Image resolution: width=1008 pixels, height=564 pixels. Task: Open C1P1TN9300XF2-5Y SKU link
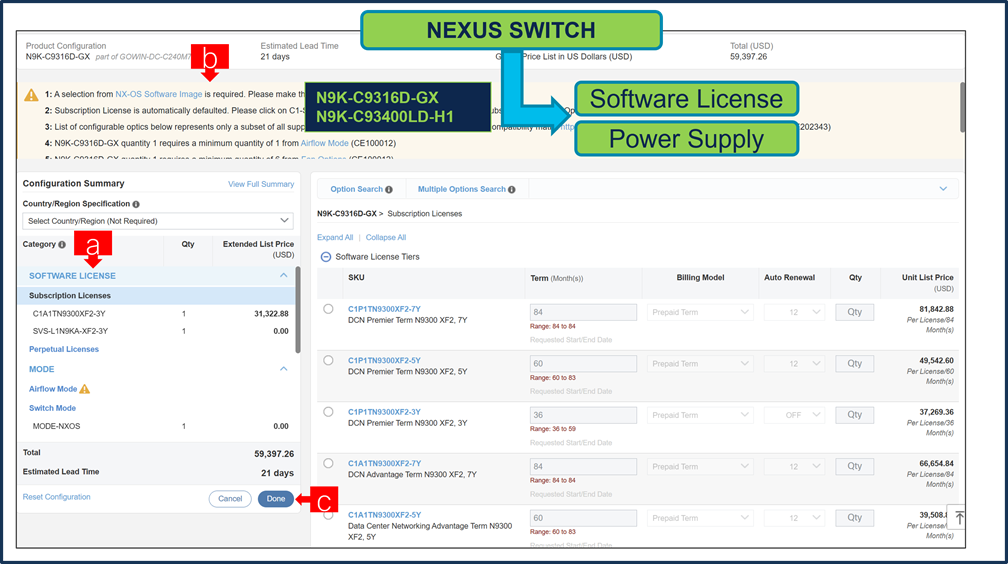click(384, 361)
